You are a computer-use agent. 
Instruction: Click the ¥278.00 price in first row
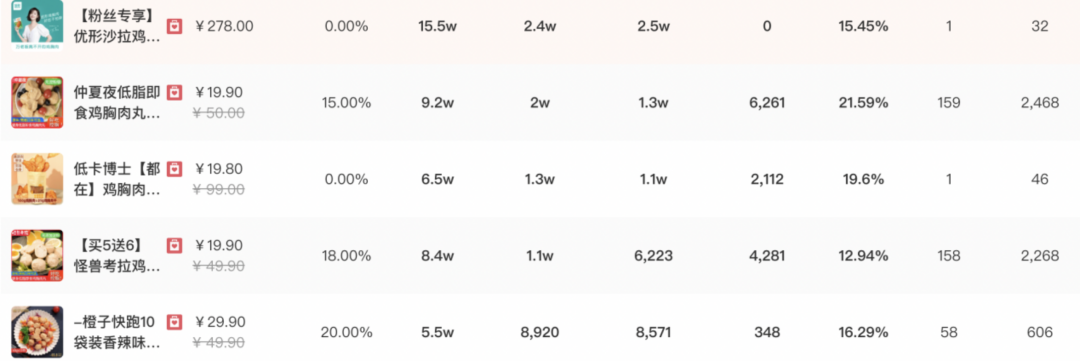pos(224,27)
